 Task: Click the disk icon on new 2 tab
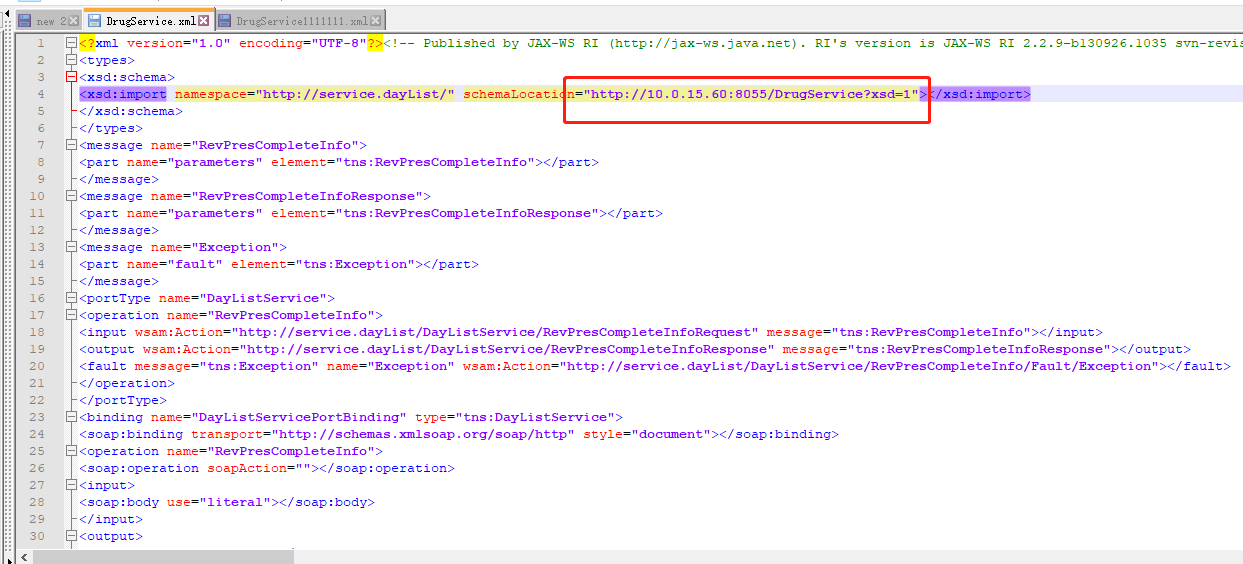[x=25, y=20]
